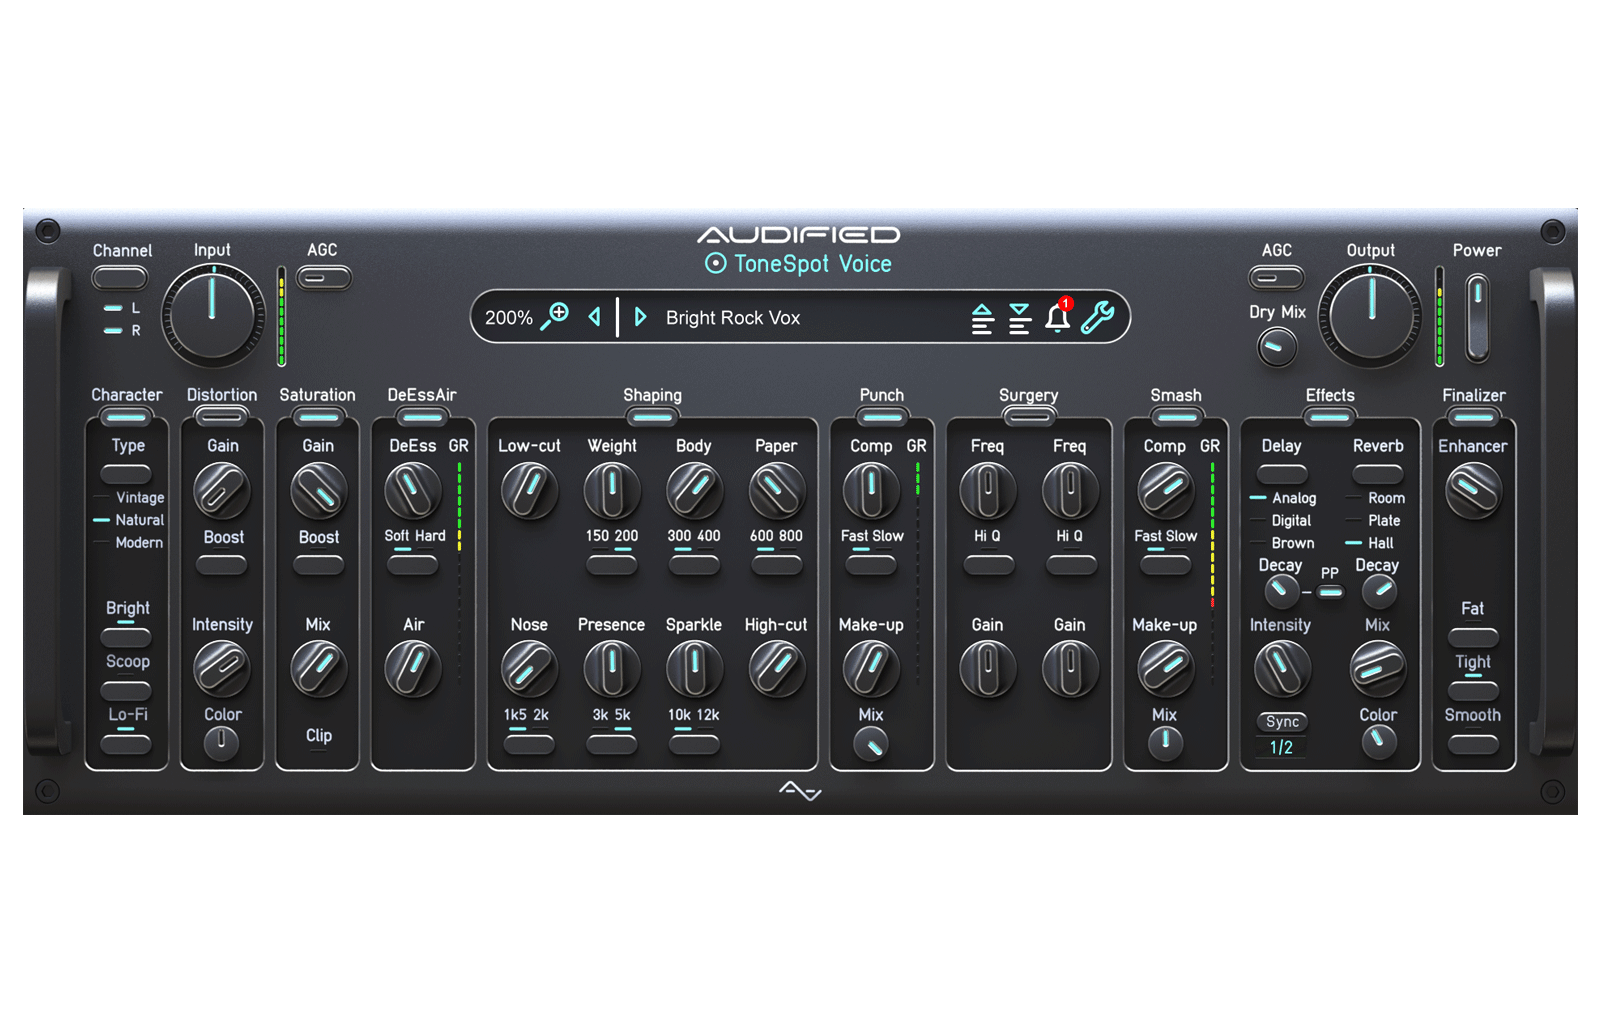This screenshot has width=1600, height=1022.
Task: Flip the Power switch
Action: coord(1477,318)
